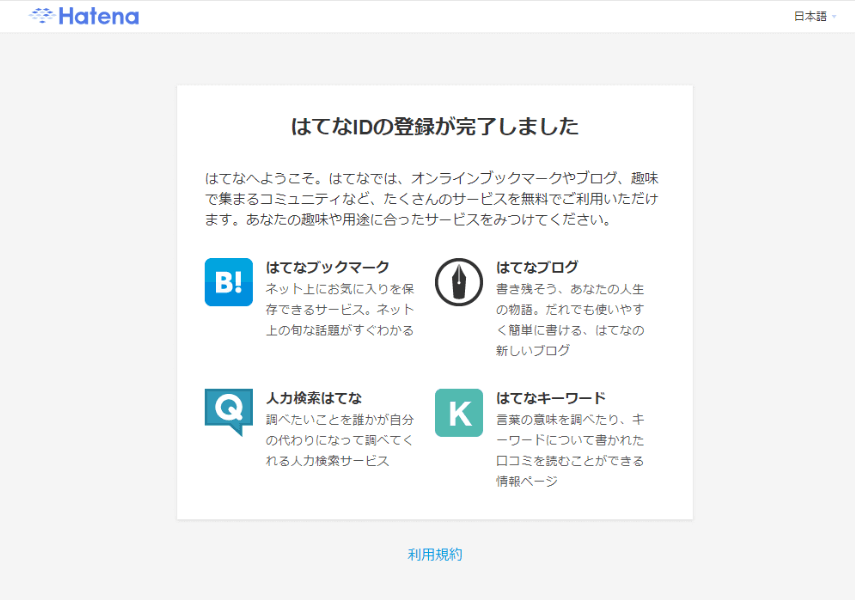Select the 人力検索はてな Q icon
The height and width of the screenshot is (600, 855).
tap(228, 412)
